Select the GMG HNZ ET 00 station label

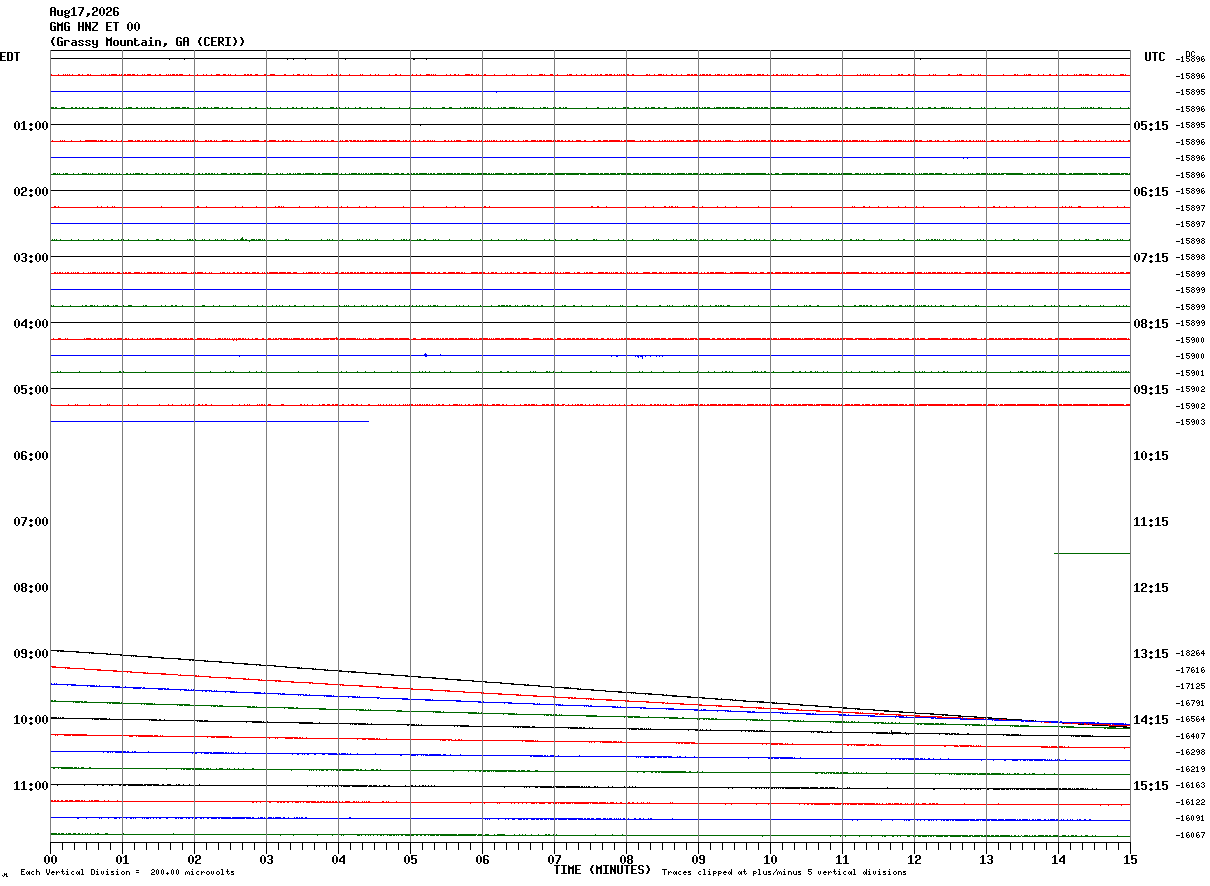[x=95, y=27]
